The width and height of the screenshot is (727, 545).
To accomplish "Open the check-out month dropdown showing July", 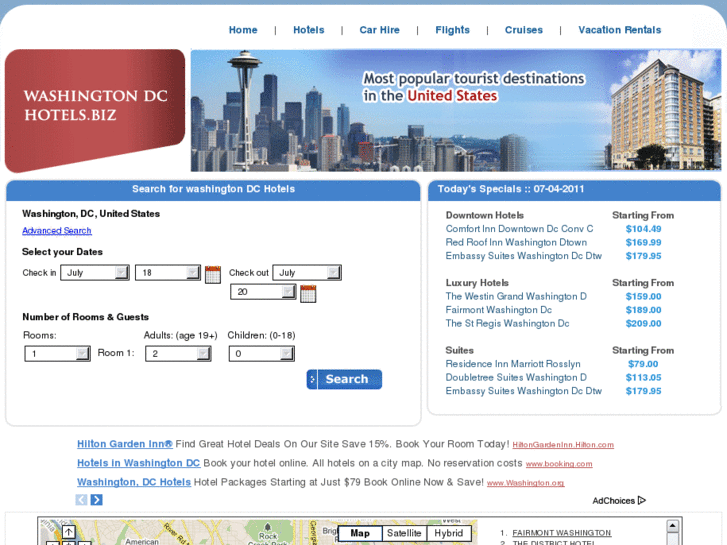I will (x=307, y=273).
